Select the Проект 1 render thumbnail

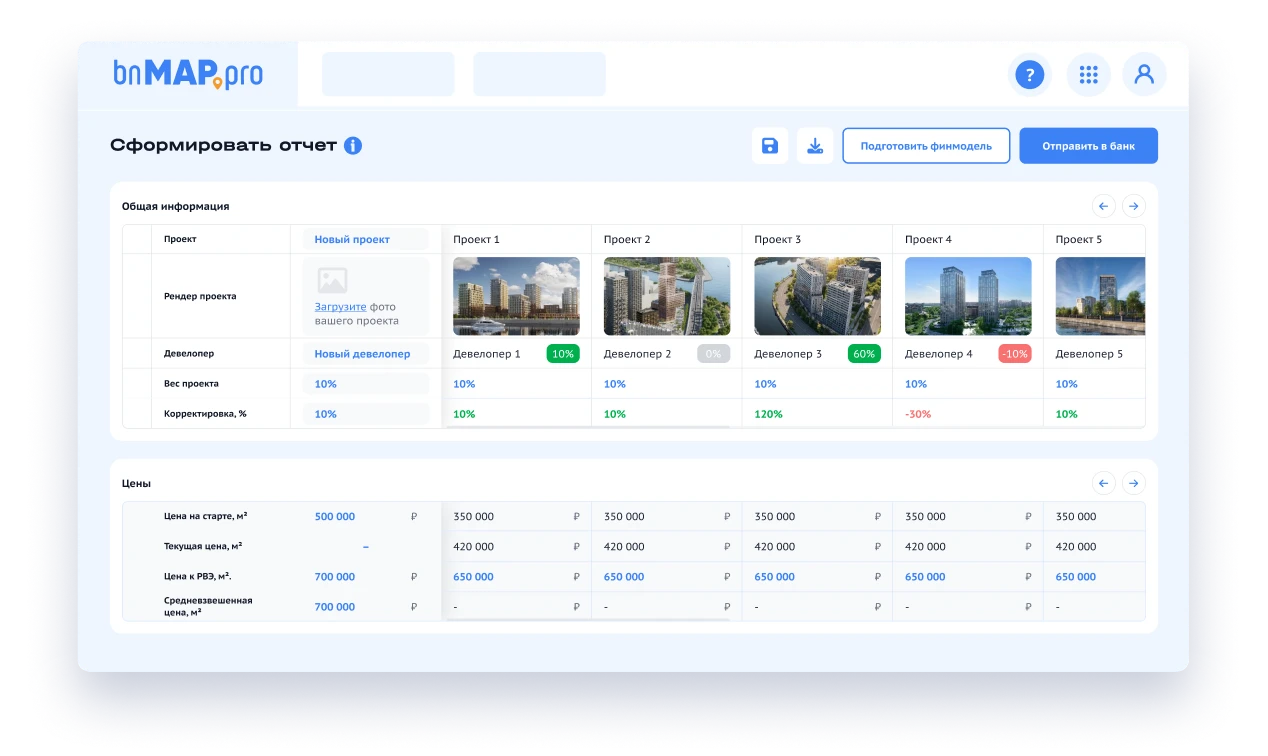coord(516,296)
